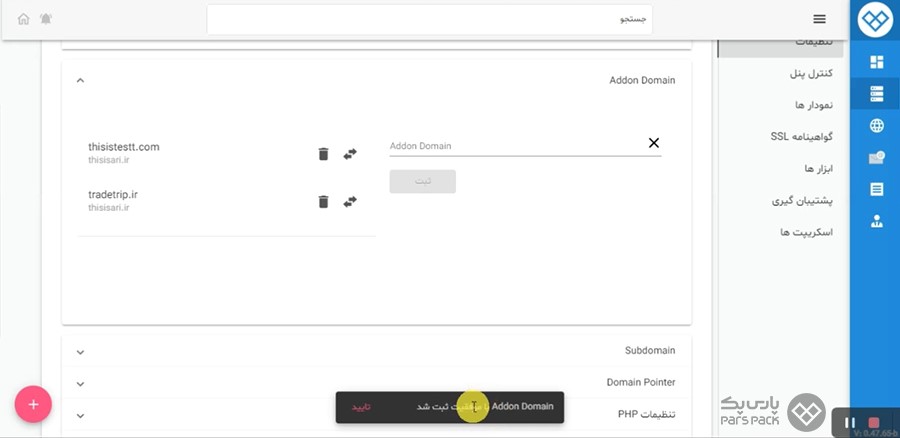Stop the screen recording
Screen dimensions: 900x438
click(x=874, y=423)
